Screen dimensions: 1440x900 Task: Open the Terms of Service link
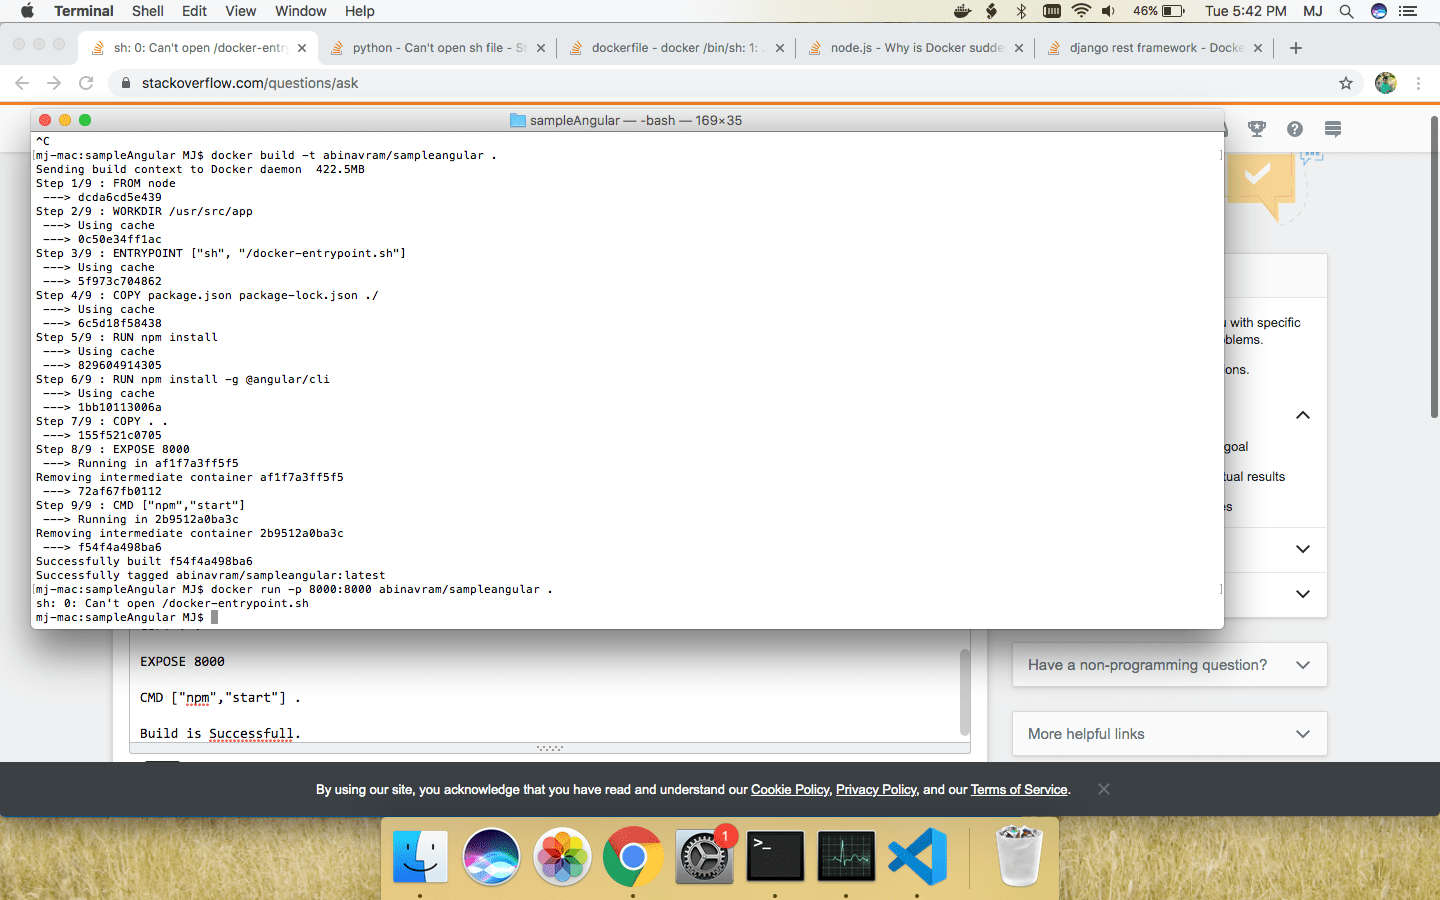click(x=1018, y=789)
